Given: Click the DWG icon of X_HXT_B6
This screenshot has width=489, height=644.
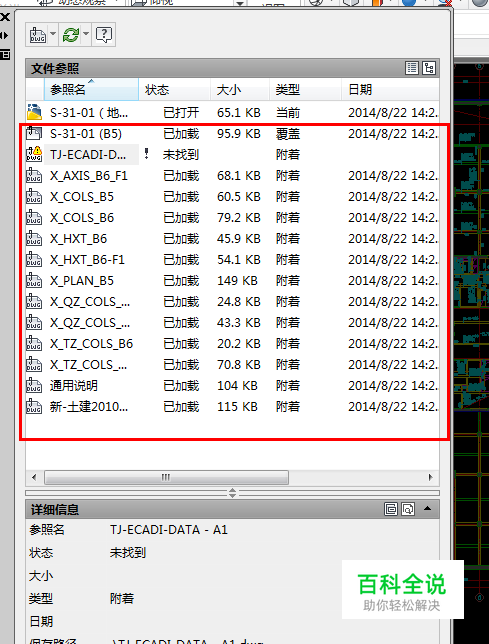Looking at the screenshot, I should [34, 239].
